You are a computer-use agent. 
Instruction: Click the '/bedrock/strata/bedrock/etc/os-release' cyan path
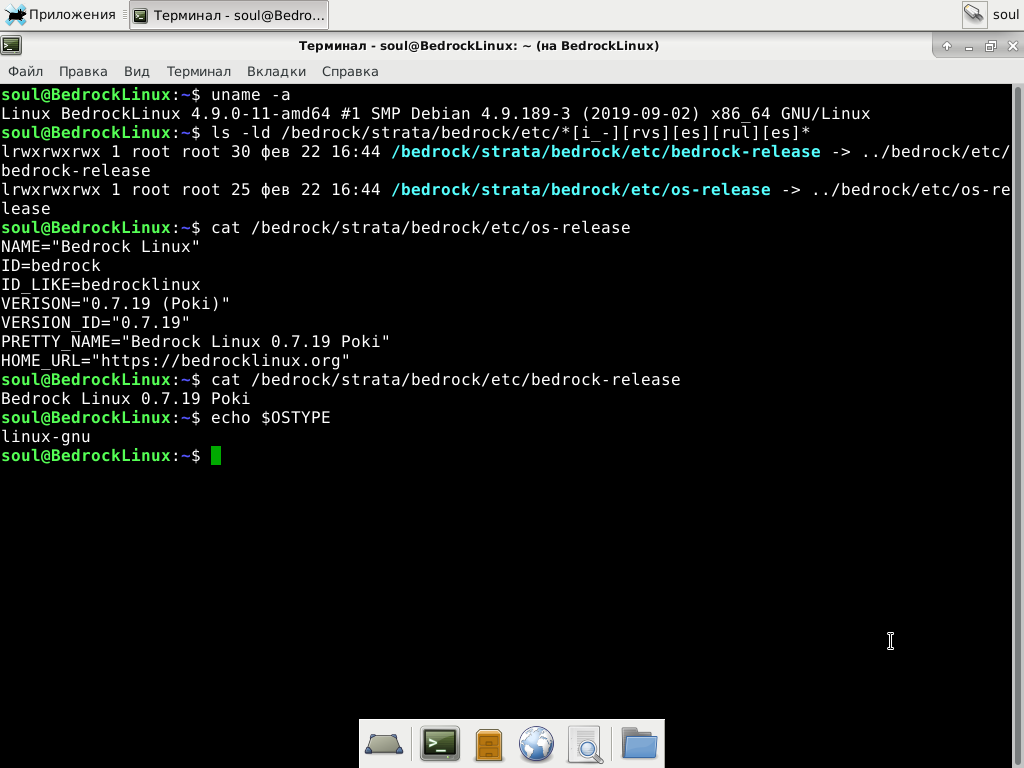tap(581, 189)
